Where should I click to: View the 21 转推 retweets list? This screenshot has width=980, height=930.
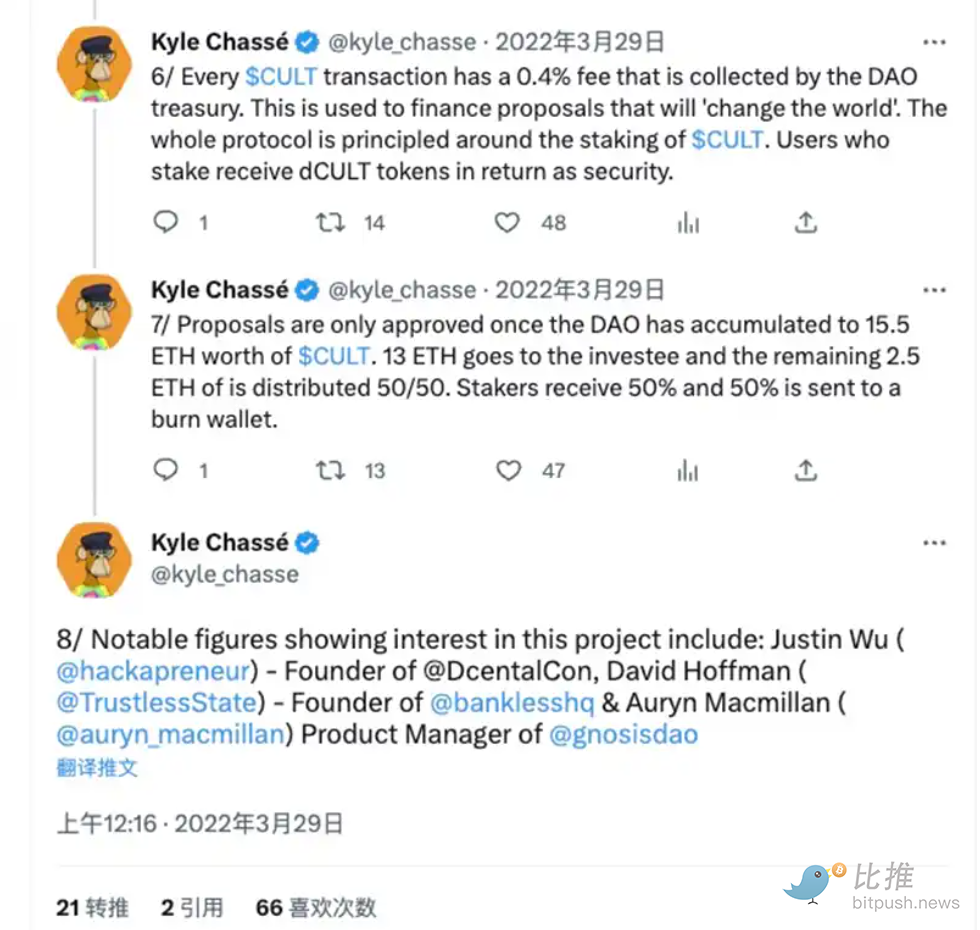tap(93, 907)
